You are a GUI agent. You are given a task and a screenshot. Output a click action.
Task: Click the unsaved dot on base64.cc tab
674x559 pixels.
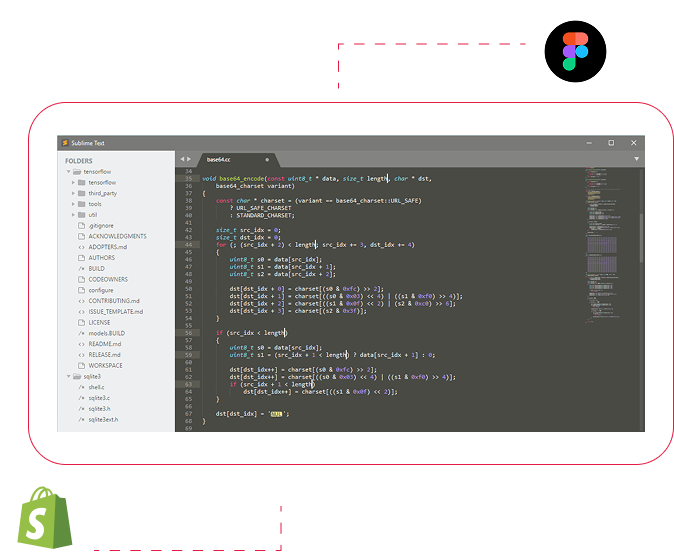tap(267, 159)
